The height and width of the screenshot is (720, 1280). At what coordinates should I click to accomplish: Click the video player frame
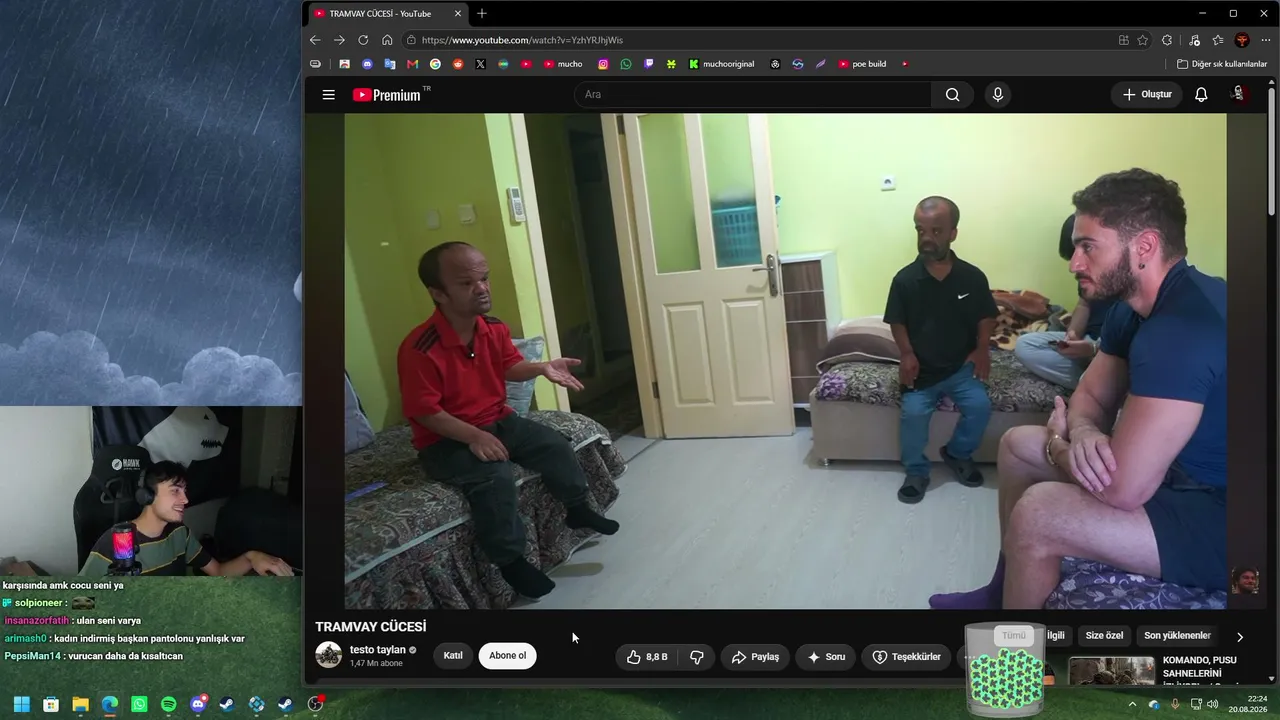tap(785, 361)
